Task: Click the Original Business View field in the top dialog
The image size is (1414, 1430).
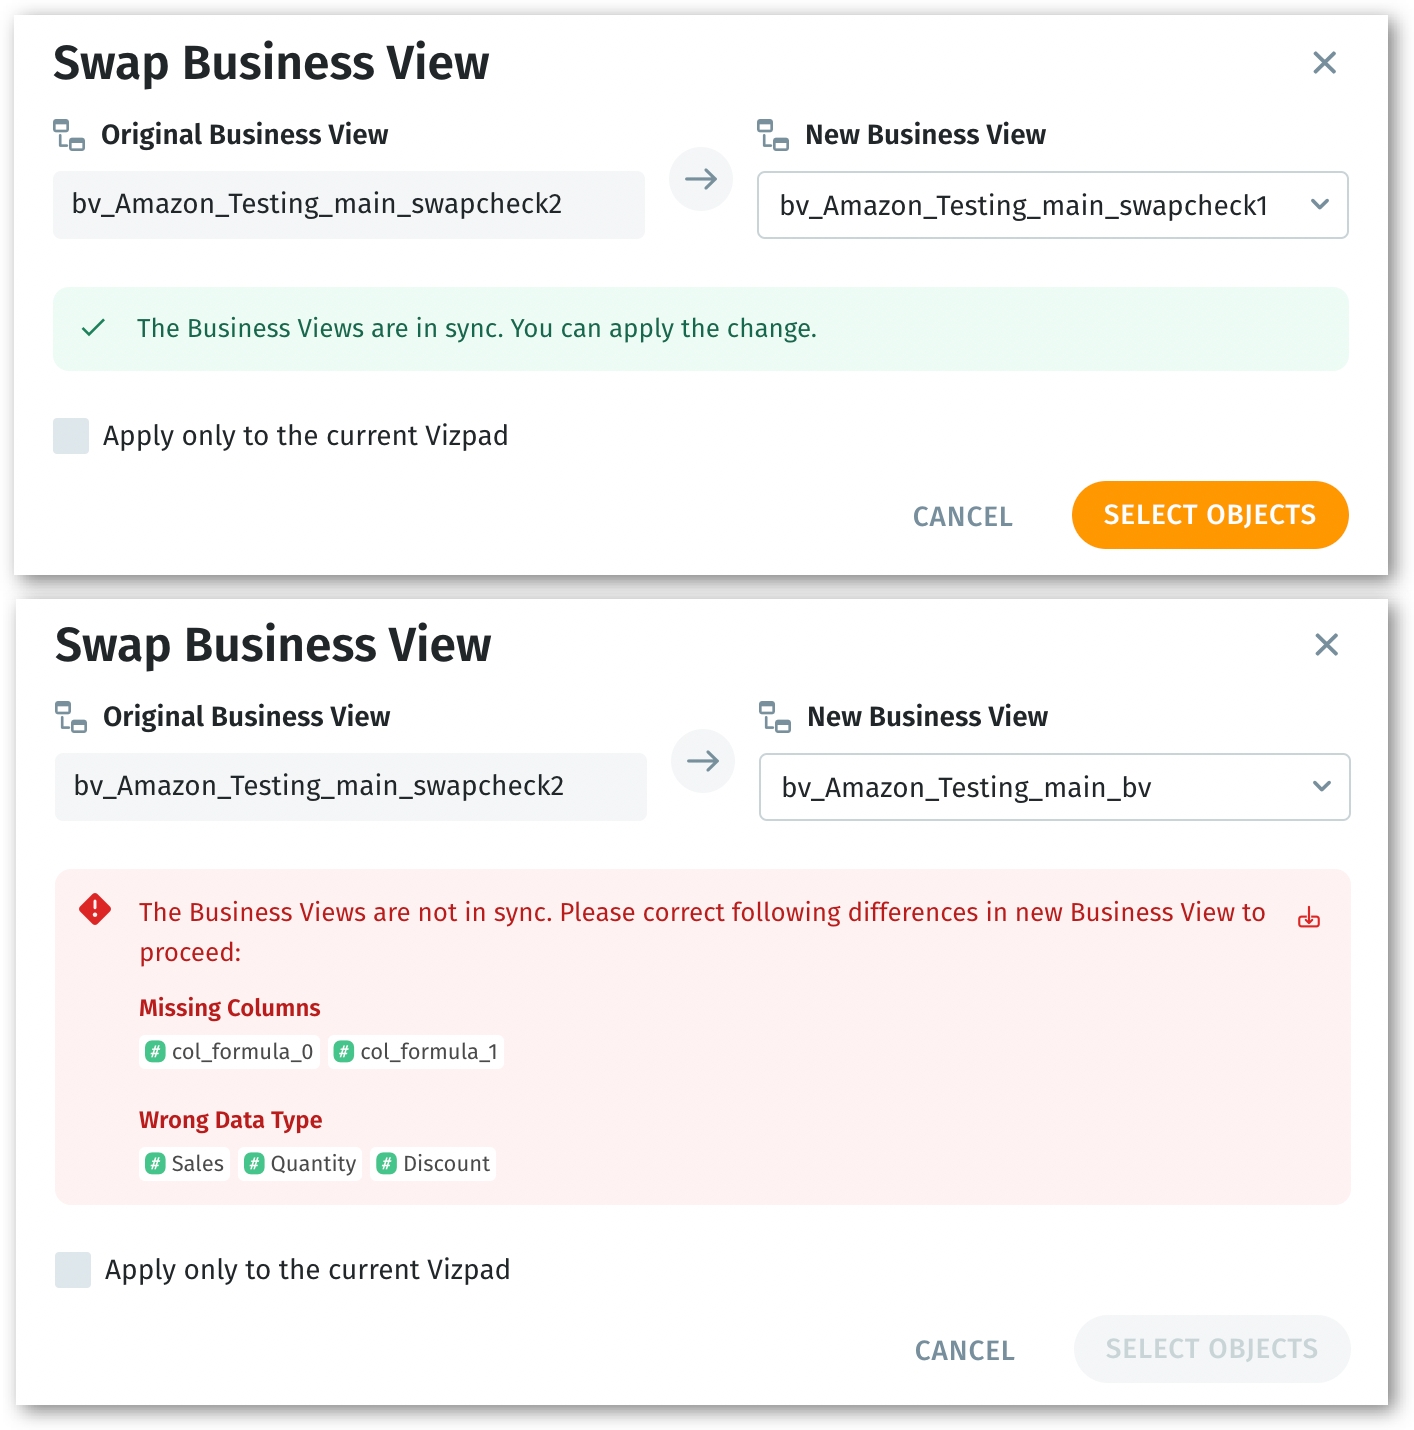Action: 348,205
